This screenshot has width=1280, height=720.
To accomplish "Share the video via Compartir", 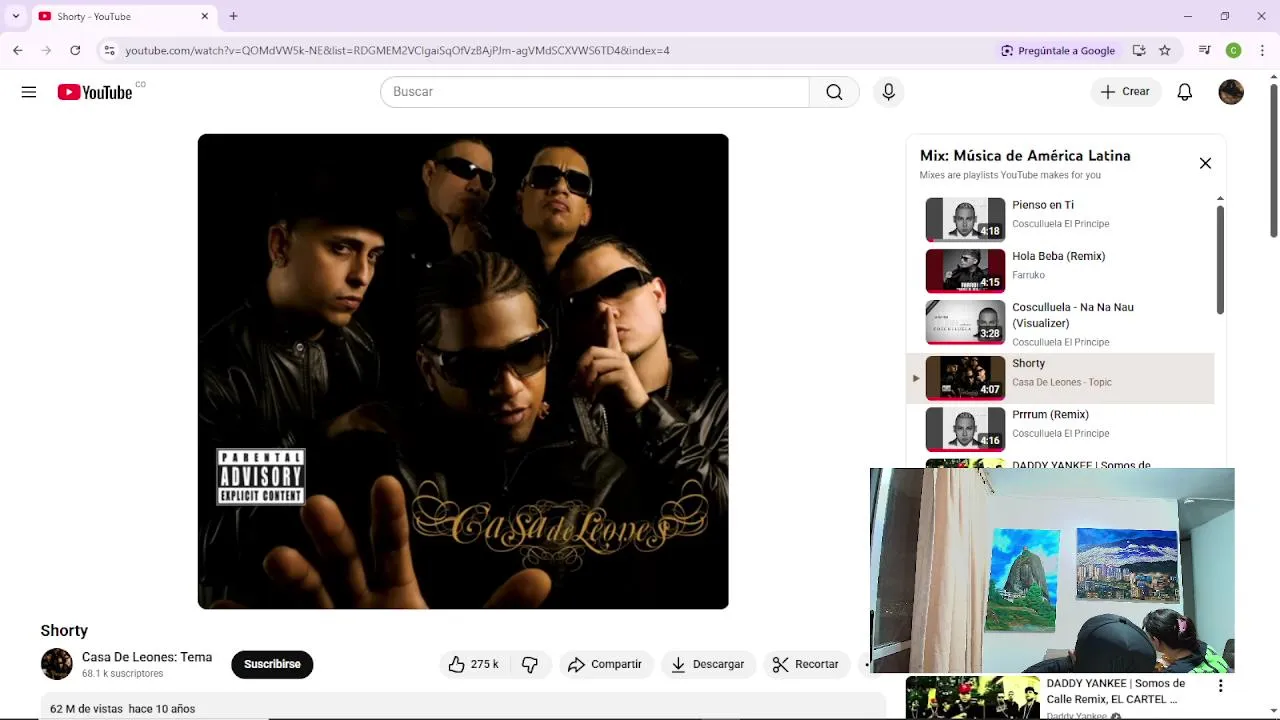I will pyautogui.click(x=605, y=664).
